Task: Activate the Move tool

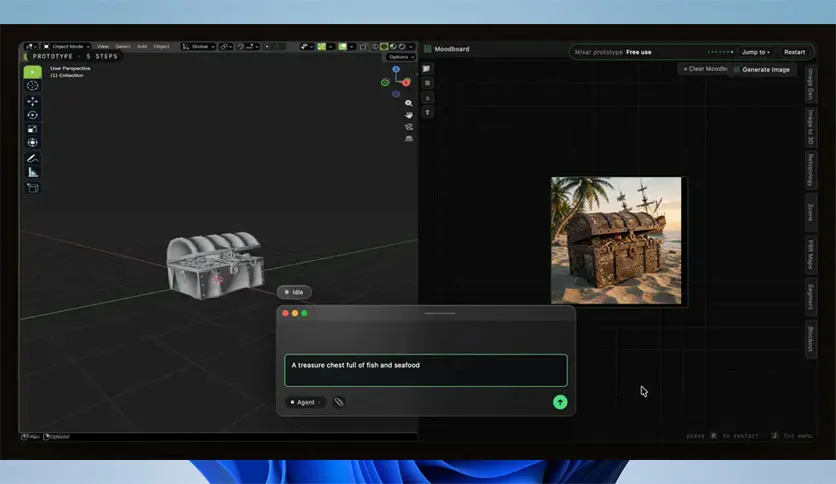Action: pyautogui.click(x=33, y=101)
